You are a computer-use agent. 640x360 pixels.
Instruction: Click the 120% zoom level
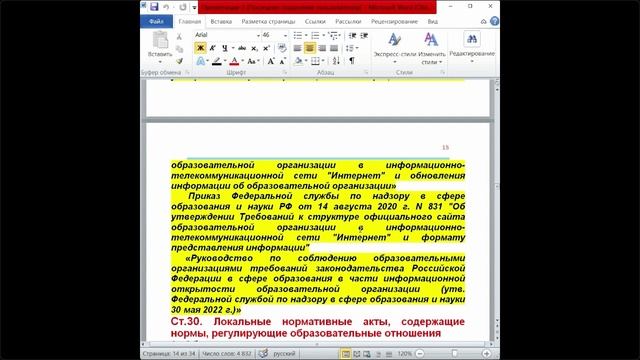404,353
